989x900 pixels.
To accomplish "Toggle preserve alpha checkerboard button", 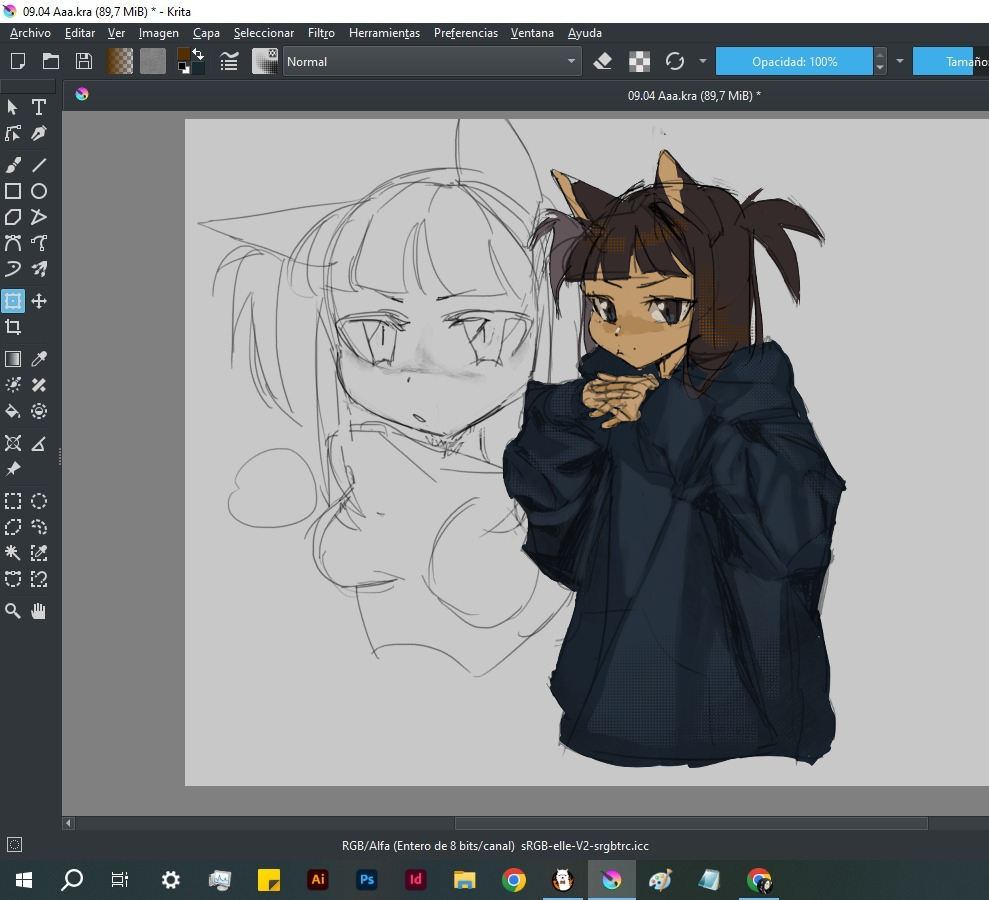I will (639, 61).
